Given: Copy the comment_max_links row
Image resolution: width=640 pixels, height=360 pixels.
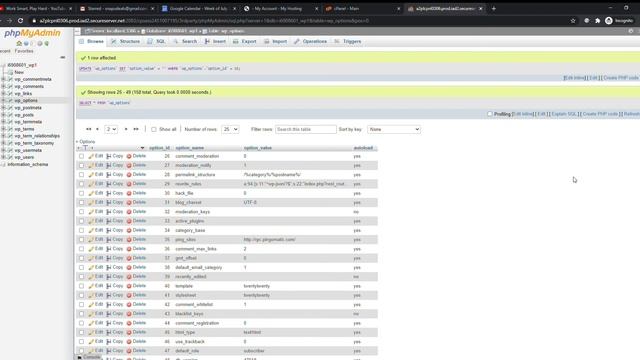Looking at the screenshot, I should point(115,249).
